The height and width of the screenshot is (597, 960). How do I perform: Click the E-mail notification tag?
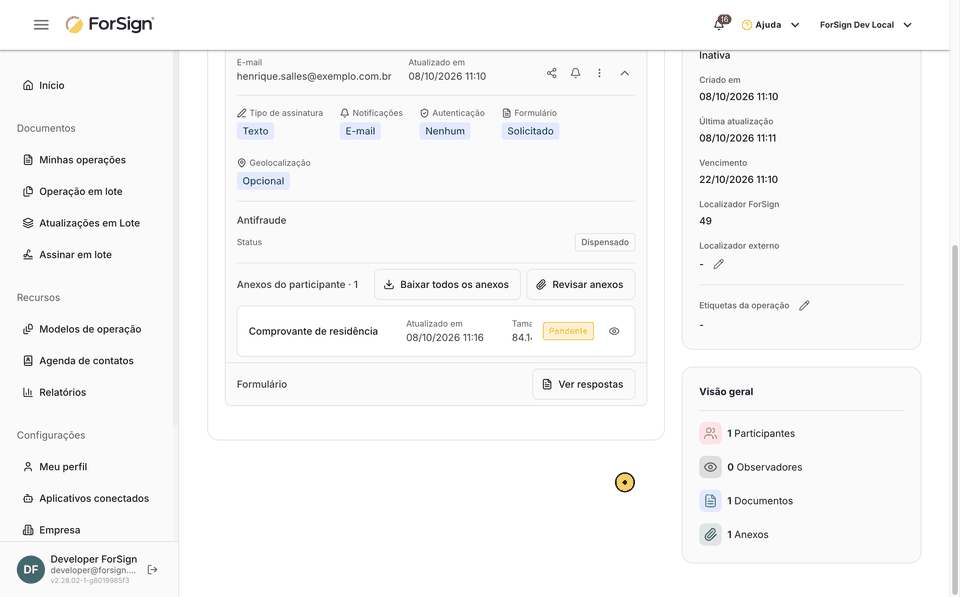[360, 131]
